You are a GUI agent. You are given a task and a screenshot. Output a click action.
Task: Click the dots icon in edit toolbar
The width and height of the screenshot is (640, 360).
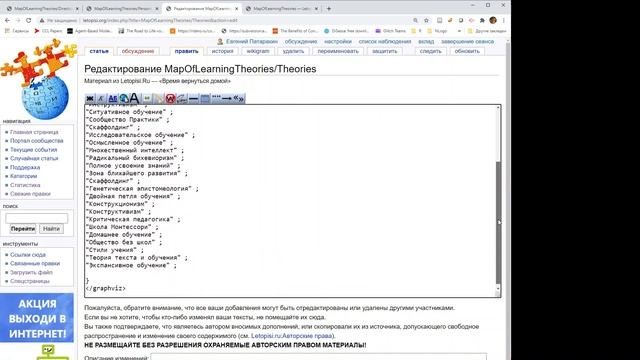click(x=216, y=98)
